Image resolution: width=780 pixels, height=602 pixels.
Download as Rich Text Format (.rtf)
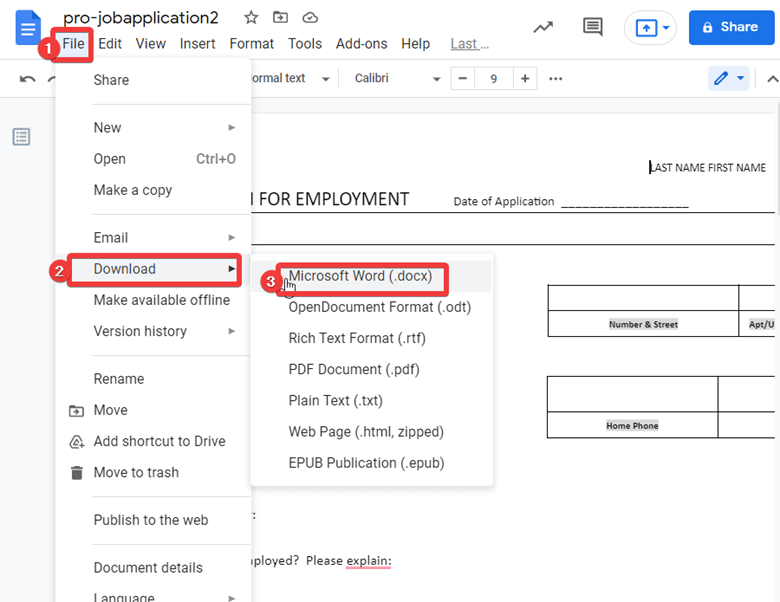(372, 338)
